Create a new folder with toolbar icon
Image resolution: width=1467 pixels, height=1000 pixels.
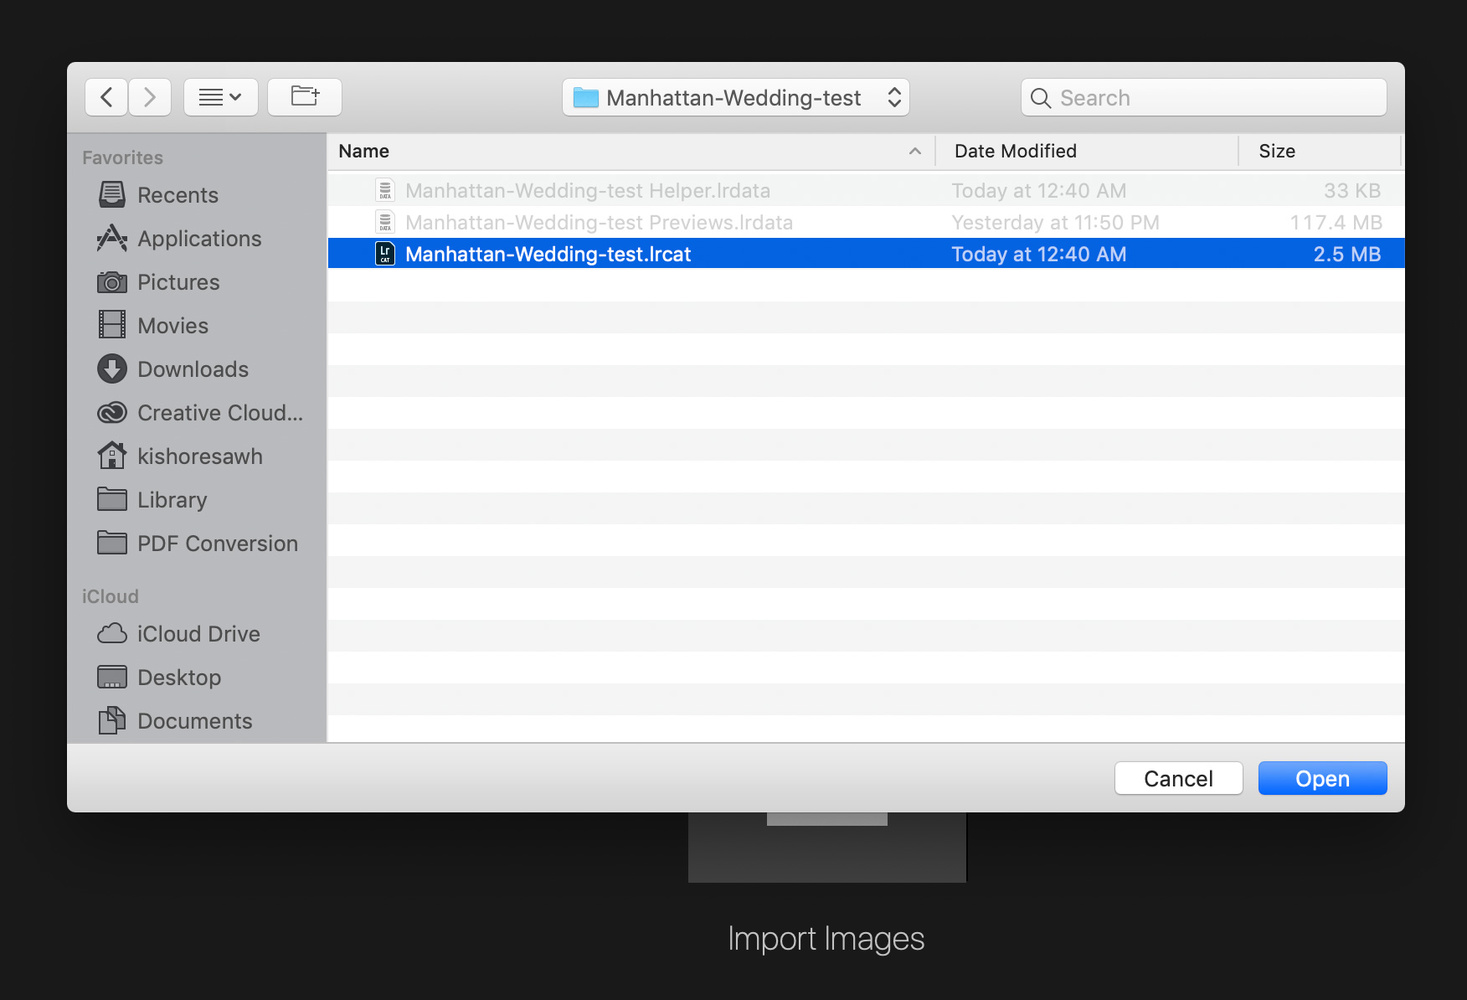[x=305, y=97]
